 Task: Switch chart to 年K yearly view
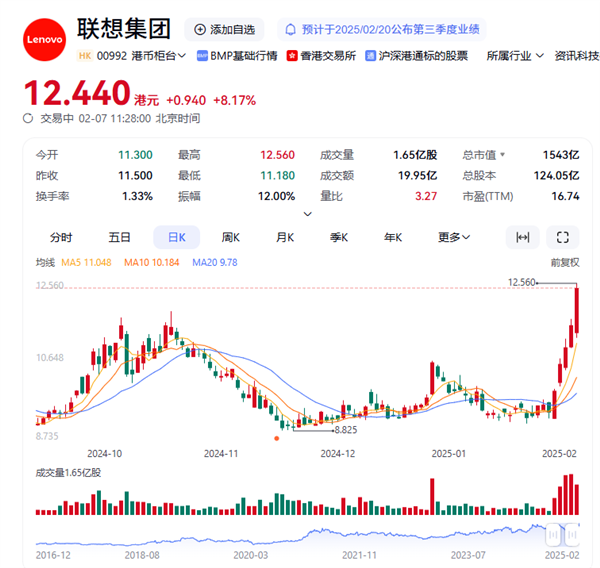click(393, 237)
